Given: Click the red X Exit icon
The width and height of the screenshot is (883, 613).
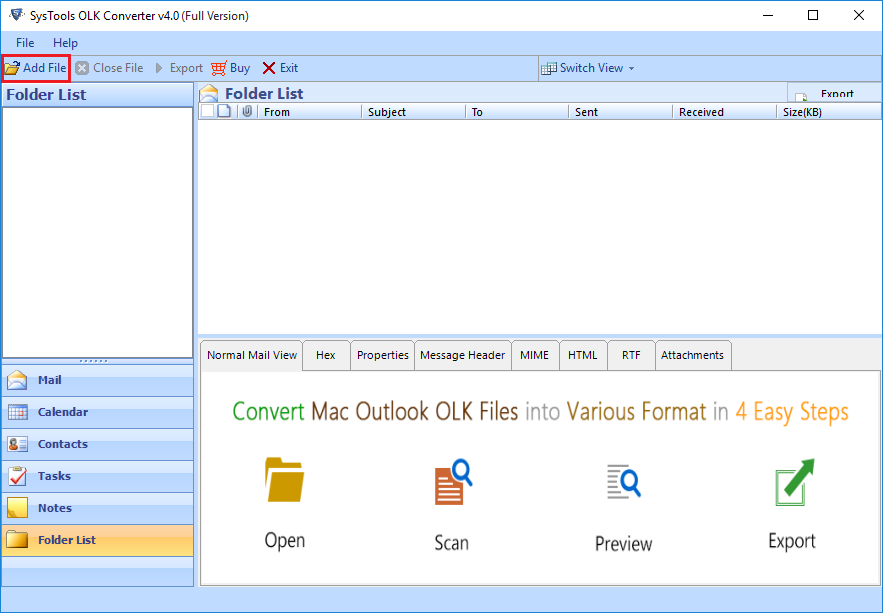Looking at the screenshot, I should (x=269, y=68).
